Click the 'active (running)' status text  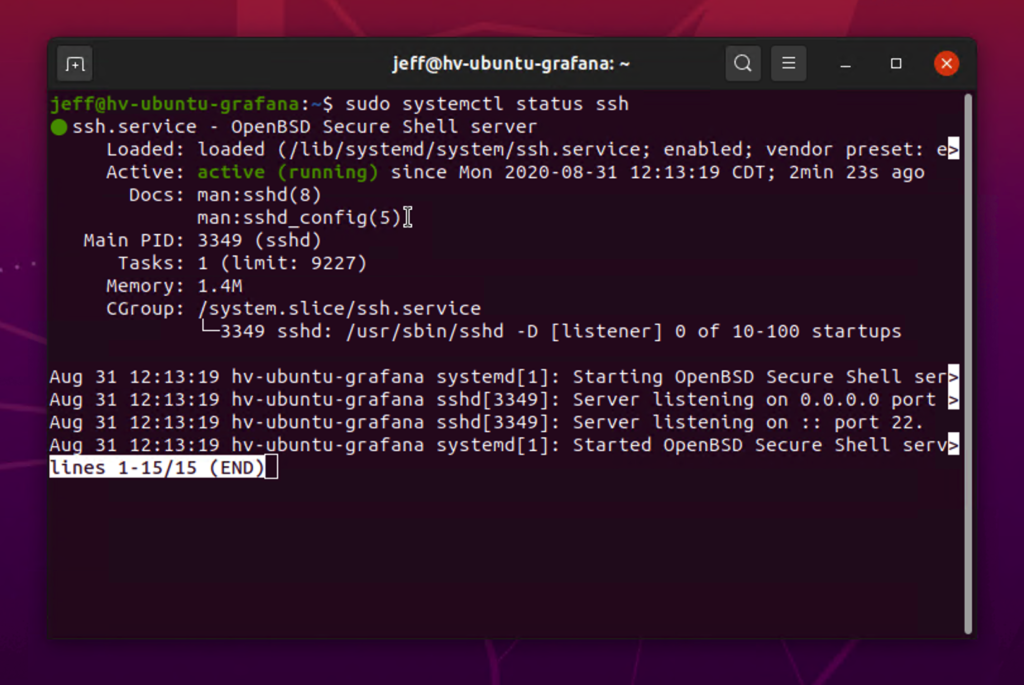click(x=287, y=172)
